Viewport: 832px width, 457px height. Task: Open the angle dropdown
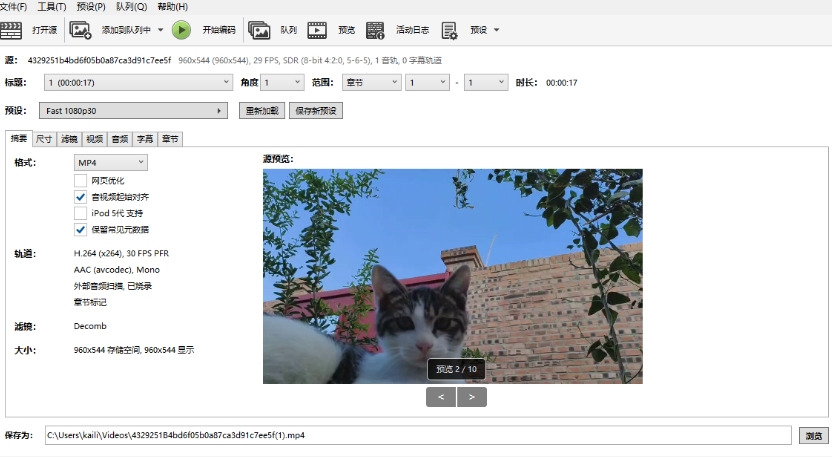(283, 82)
